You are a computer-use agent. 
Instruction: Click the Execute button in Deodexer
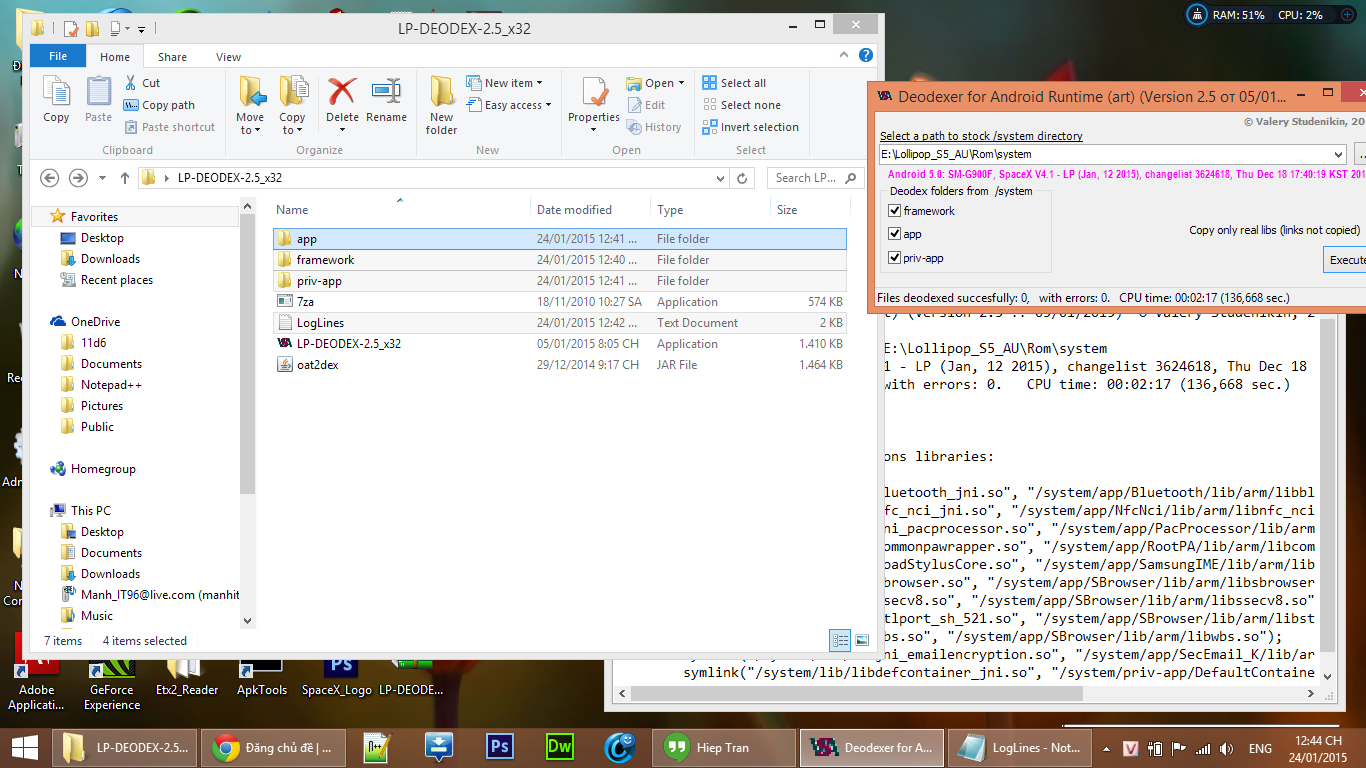tap(1345, 260)
